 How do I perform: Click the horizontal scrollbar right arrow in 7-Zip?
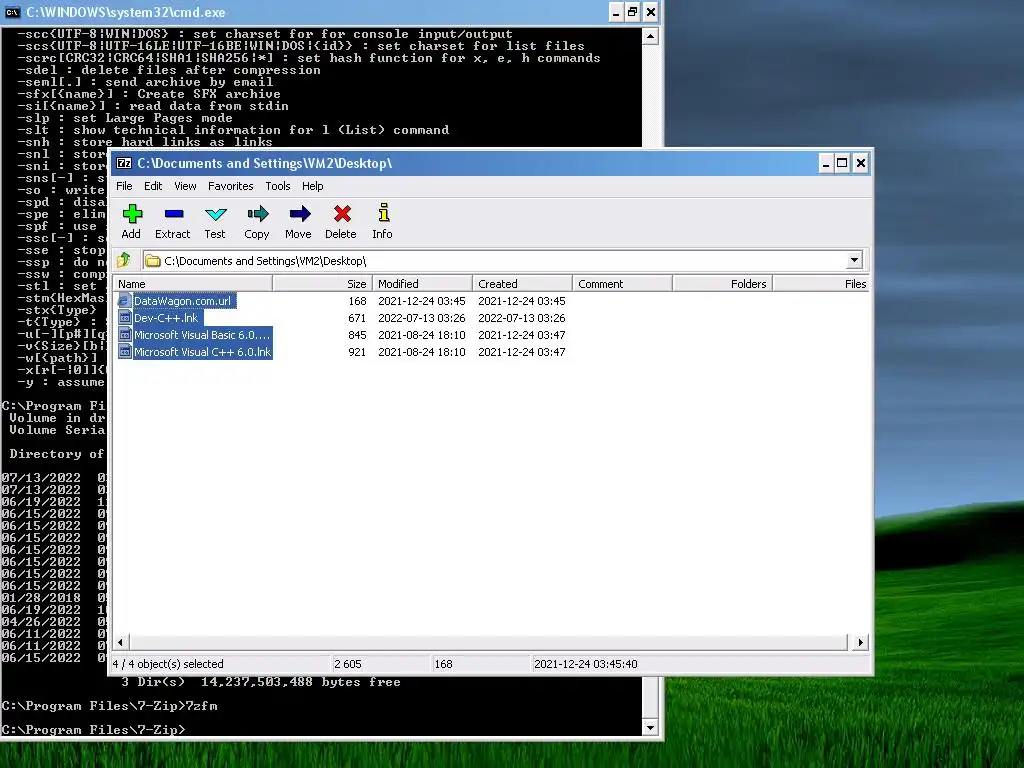click(860, 642)
